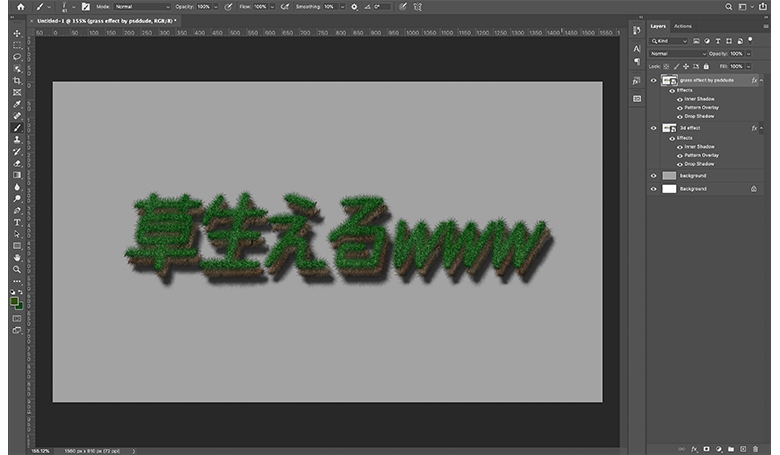The height and width of the screenshot is (455, 780).
Task: Toggle visibility of the '3d effect' layer
Action: [x=654, y=128]
